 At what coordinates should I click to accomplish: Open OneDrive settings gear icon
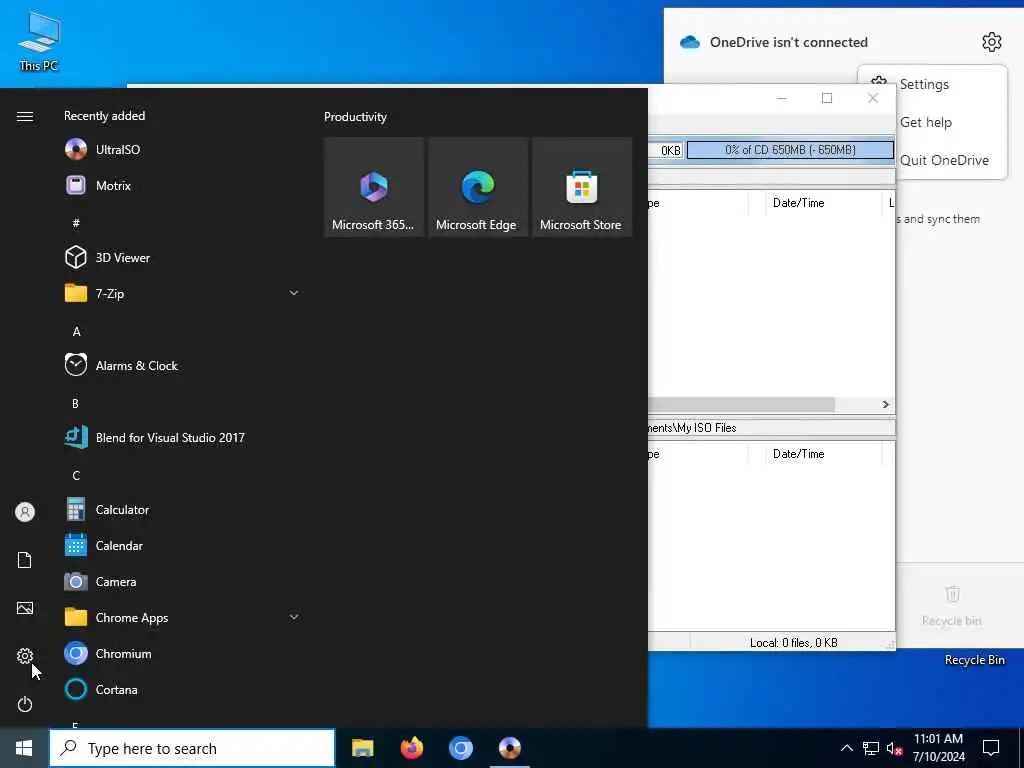[x=991, y=42]
